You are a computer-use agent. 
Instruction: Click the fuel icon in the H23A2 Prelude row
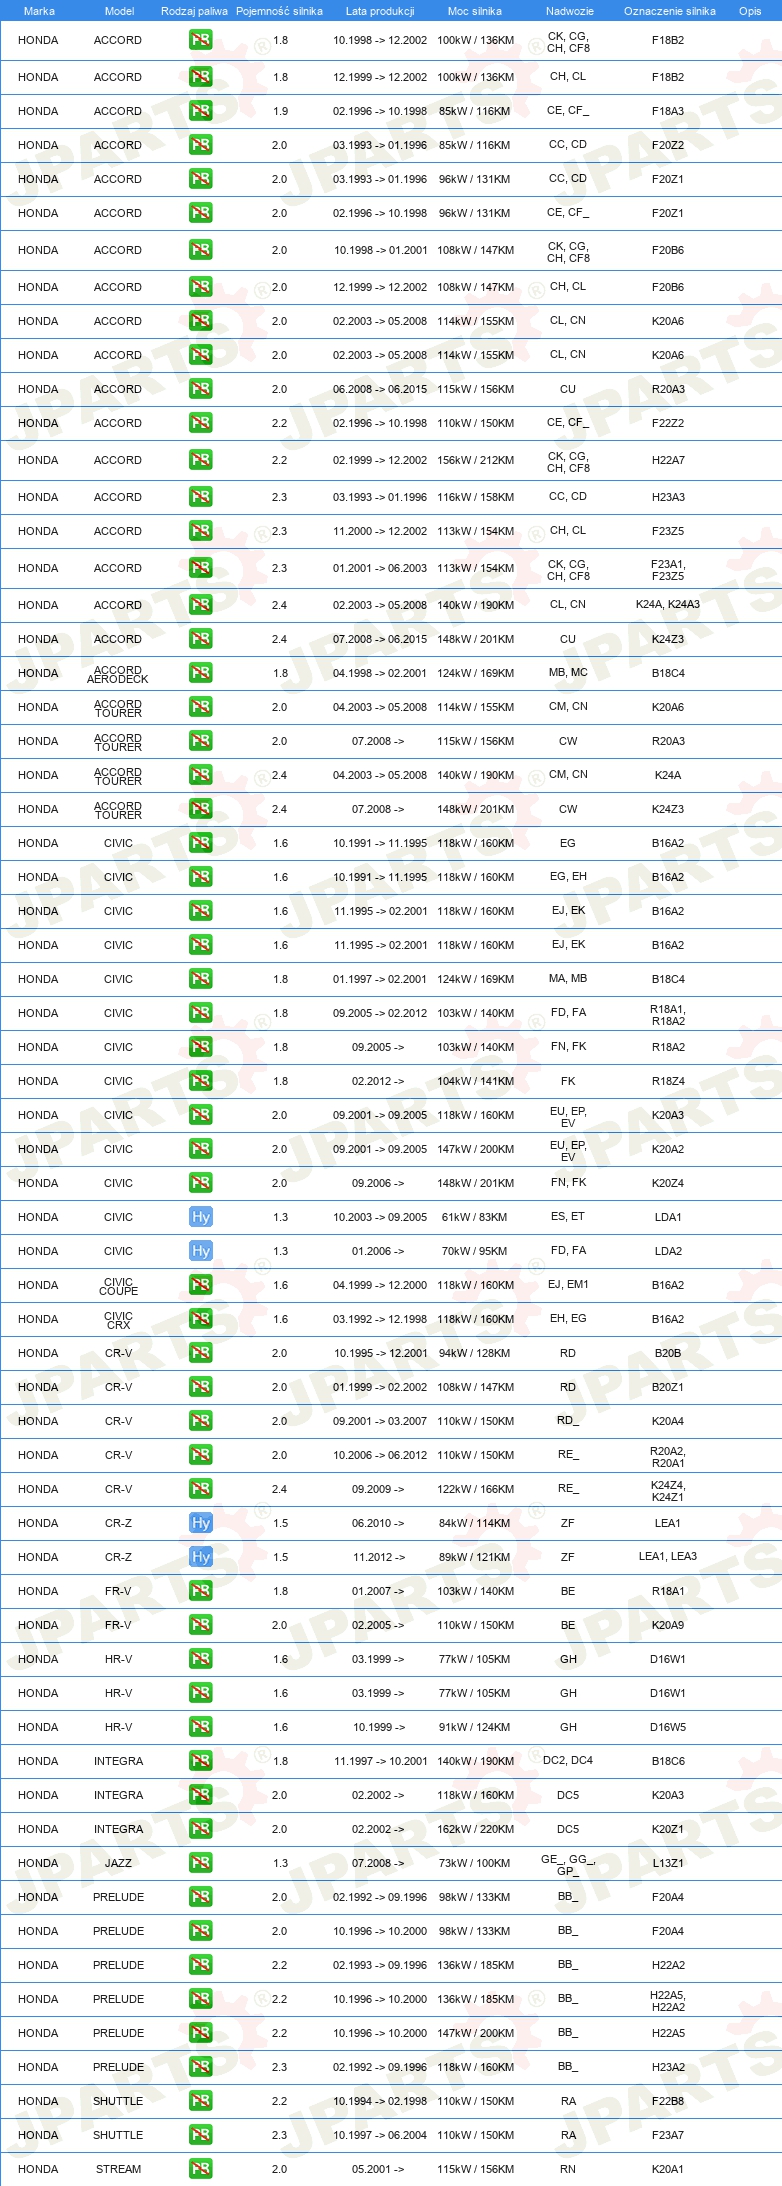[x=201, y=2067]
